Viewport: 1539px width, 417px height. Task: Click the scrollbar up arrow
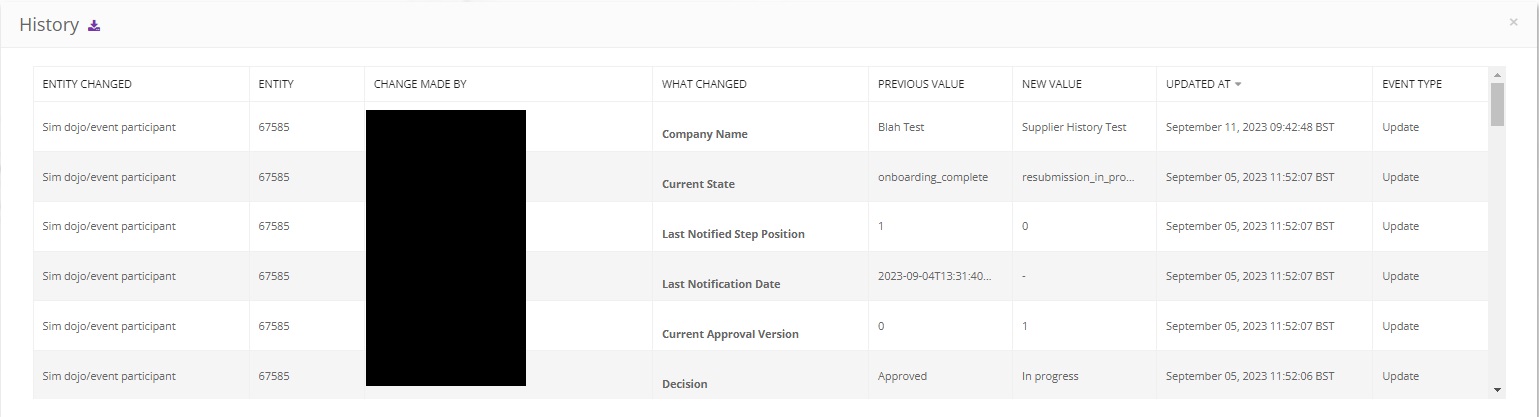(x=1497, y=75)
